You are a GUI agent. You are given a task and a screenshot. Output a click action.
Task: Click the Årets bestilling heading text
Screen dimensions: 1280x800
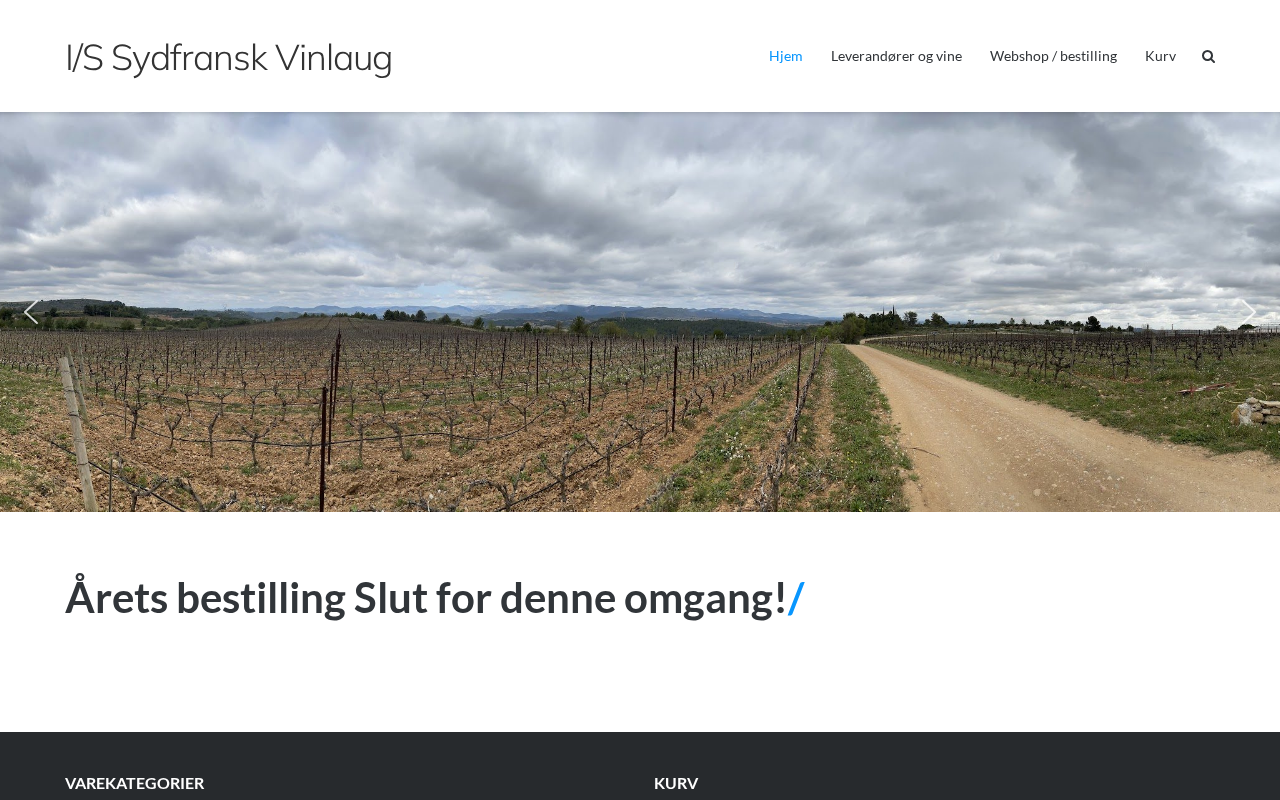coord(426,598)
